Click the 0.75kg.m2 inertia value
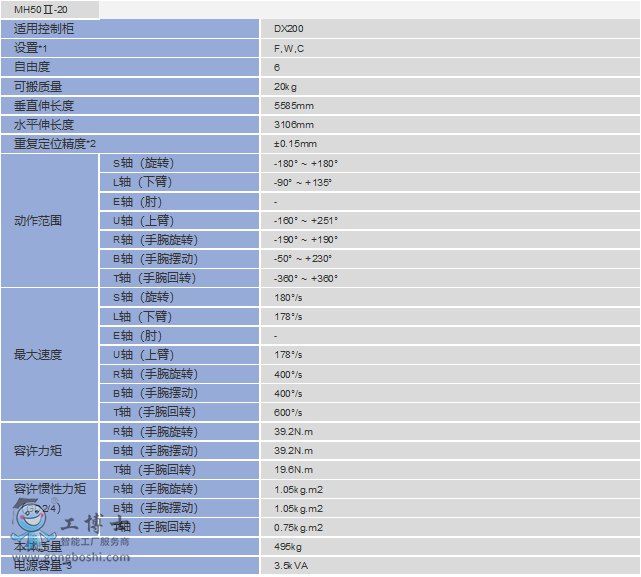 pos(298,528)
